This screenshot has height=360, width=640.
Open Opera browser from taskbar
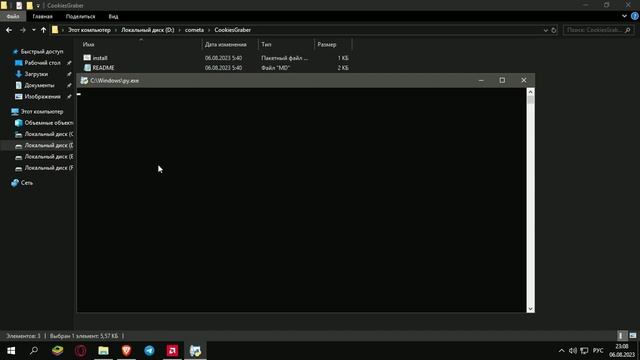coord(80,351)
